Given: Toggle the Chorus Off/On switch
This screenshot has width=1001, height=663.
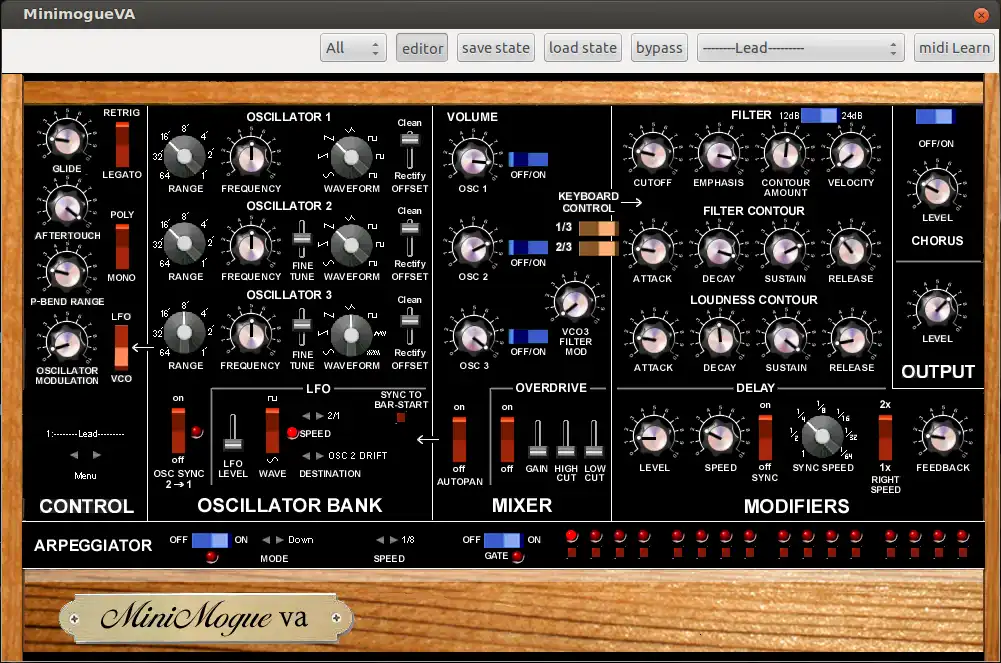Looking at the screenshot, I should coord(934,116).
